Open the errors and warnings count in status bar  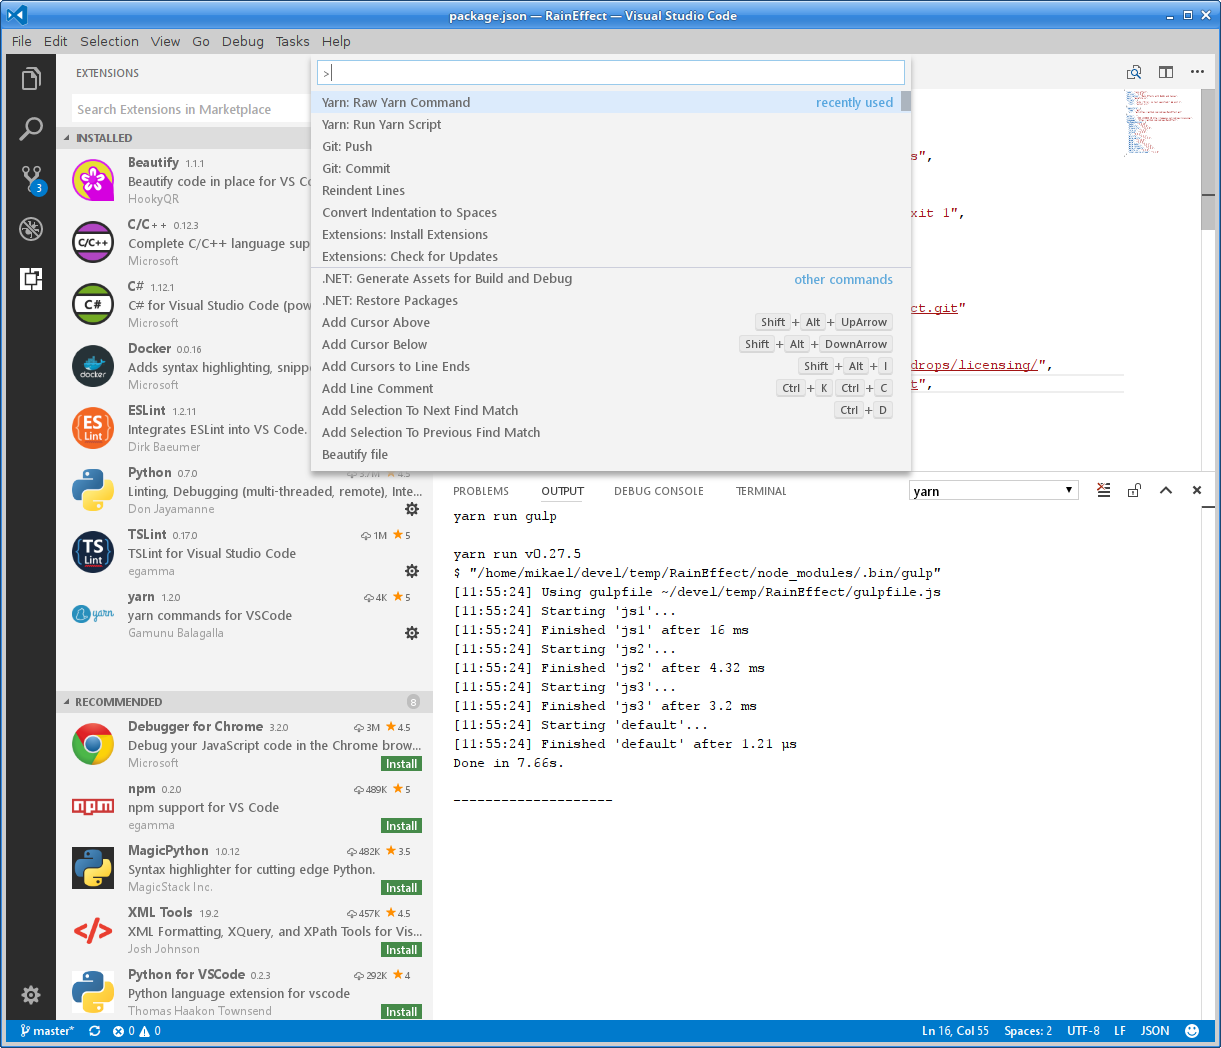click(137, 1031)
